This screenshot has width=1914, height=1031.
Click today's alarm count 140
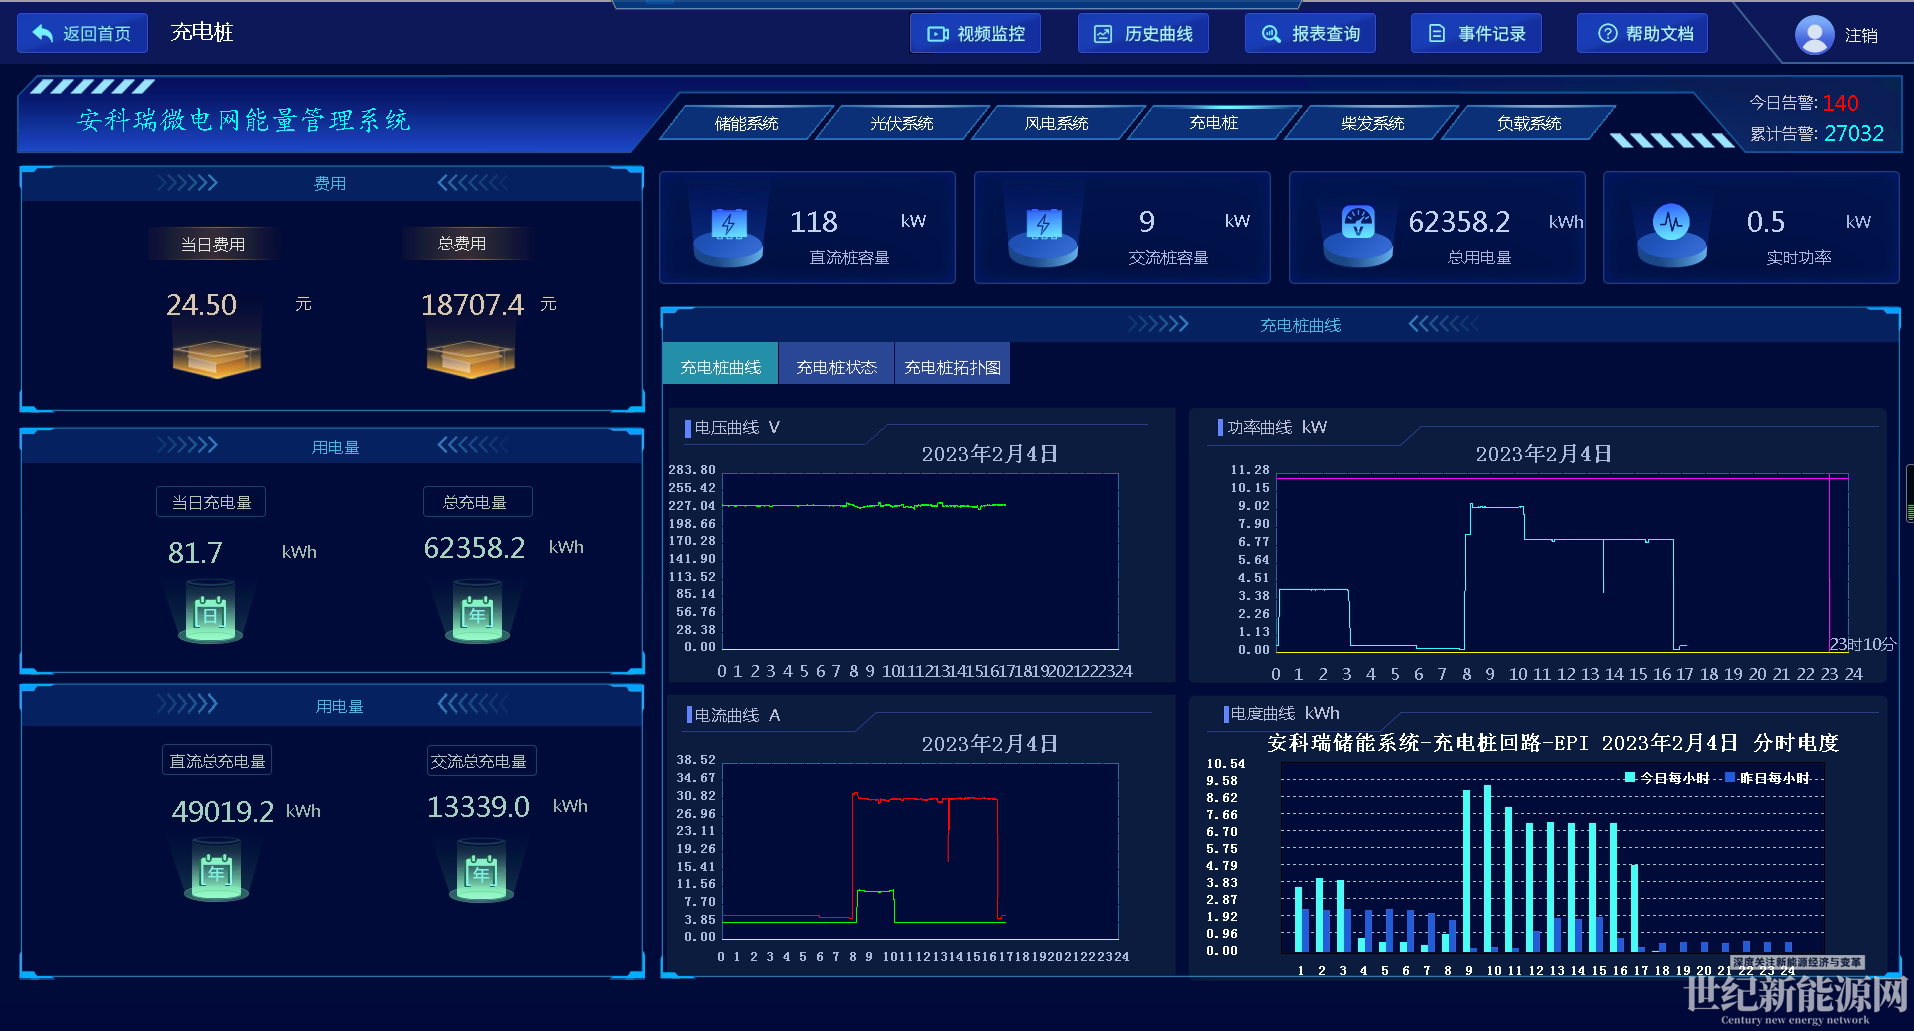tap(1840, 103)
